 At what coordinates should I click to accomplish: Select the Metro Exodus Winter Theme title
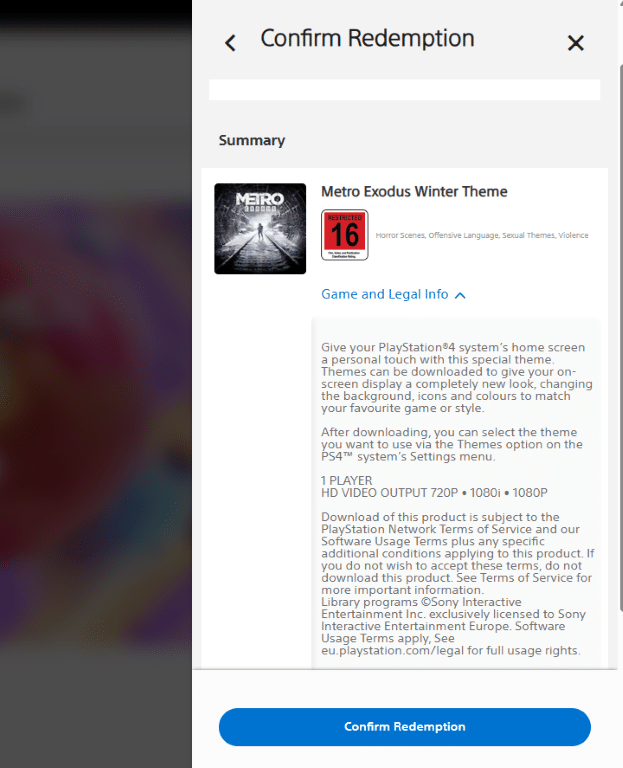414,192
